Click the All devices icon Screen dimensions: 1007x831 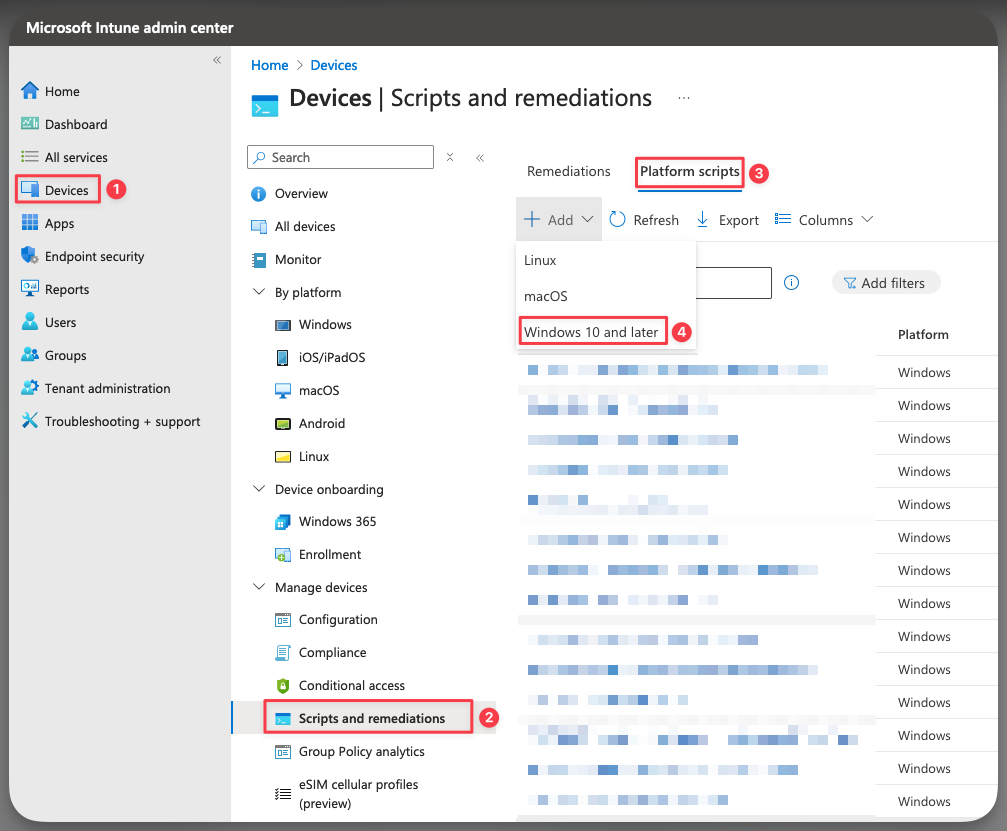click(x=258, y=227)
